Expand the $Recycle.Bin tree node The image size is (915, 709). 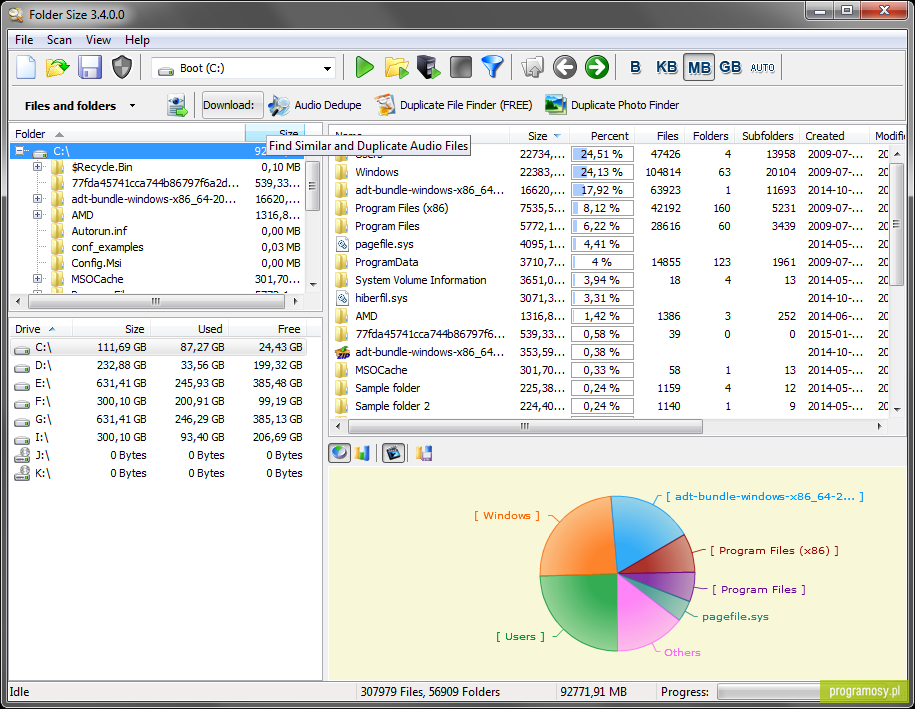click(37, 167)
